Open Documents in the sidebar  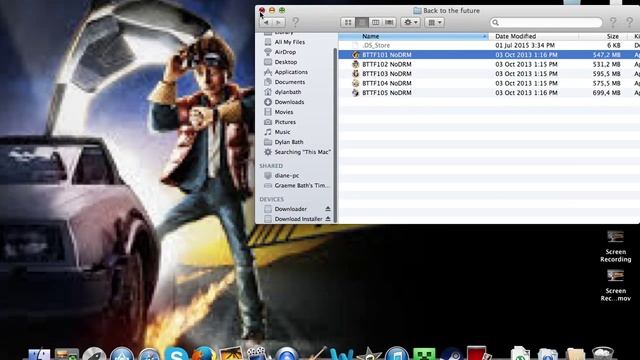tap(290, 82)
